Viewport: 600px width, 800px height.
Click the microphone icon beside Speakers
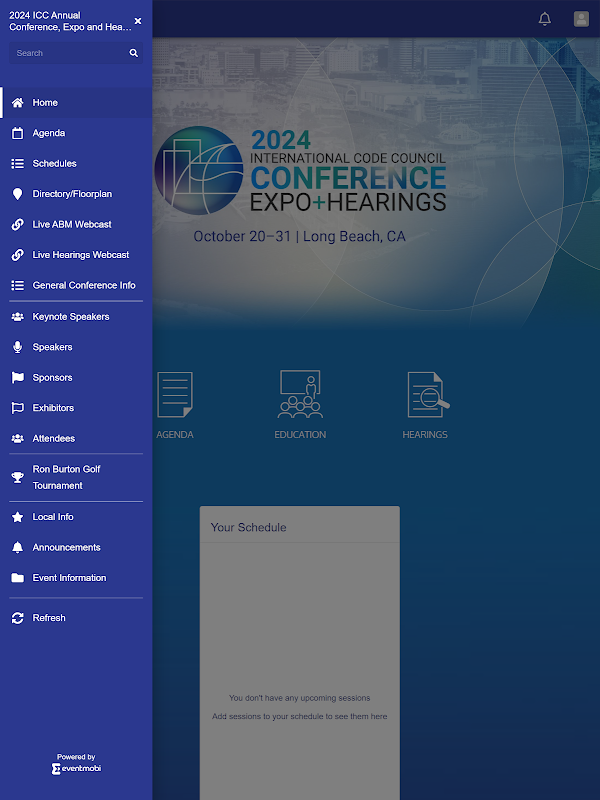(x=17, y=347)
